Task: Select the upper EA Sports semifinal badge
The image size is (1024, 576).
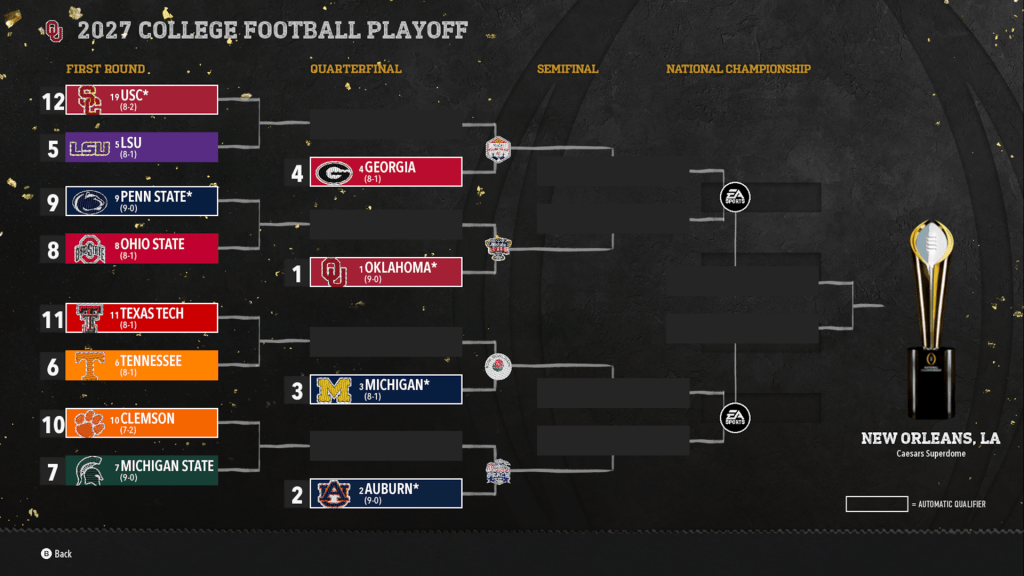Action: (735, 197)
